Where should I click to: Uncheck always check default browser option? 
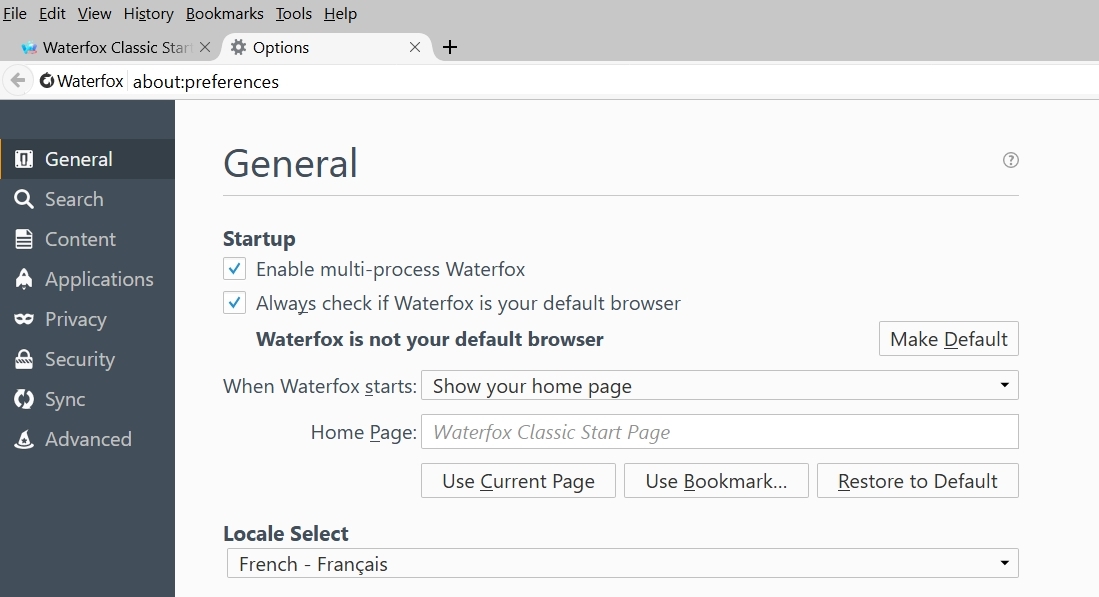click(x=234, y=303)
